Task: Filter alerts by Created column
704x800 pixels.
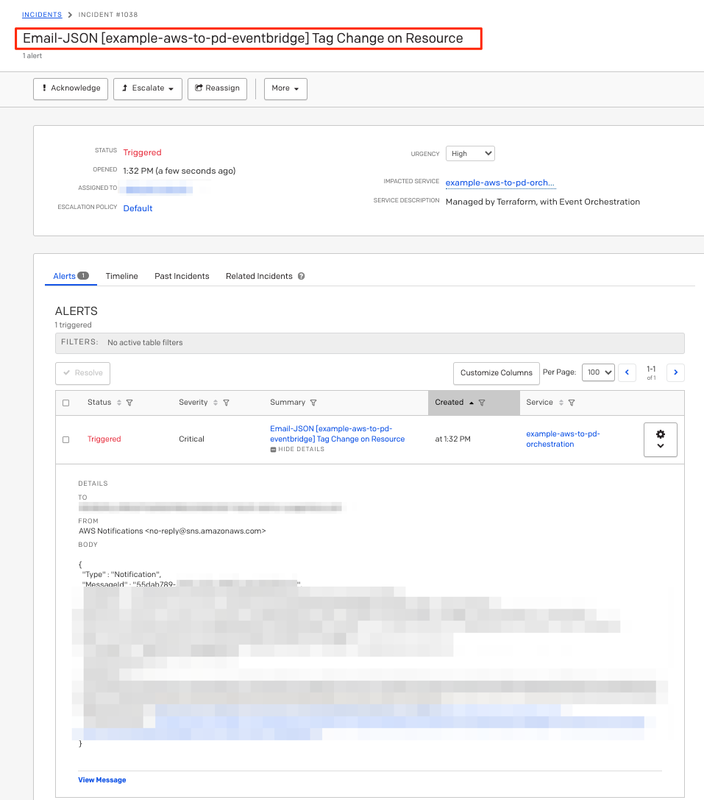Action: coord(482,403)
